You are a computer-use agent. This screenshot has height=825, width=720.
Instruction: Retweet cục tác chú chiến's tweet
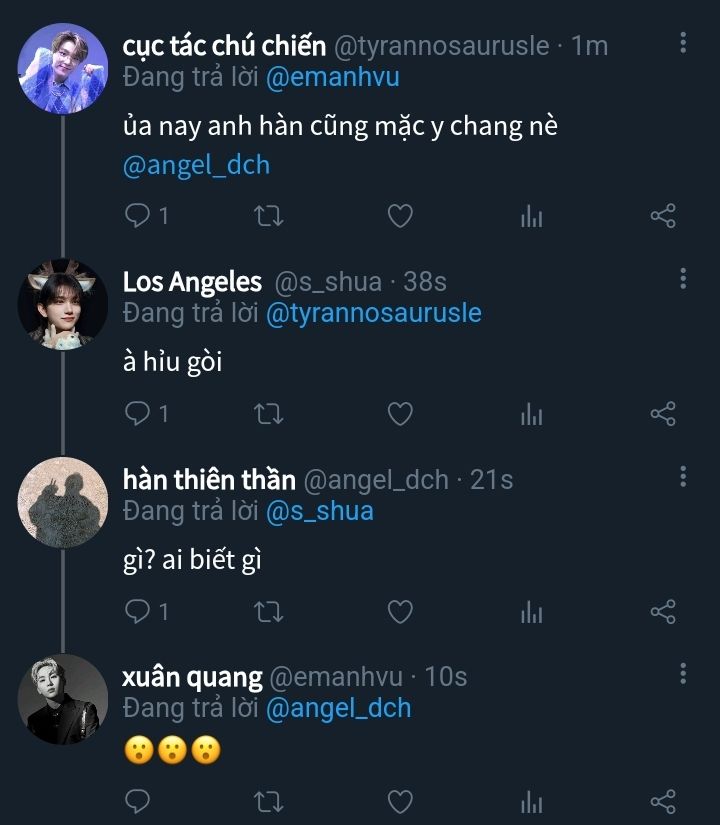tap(269, 216)
